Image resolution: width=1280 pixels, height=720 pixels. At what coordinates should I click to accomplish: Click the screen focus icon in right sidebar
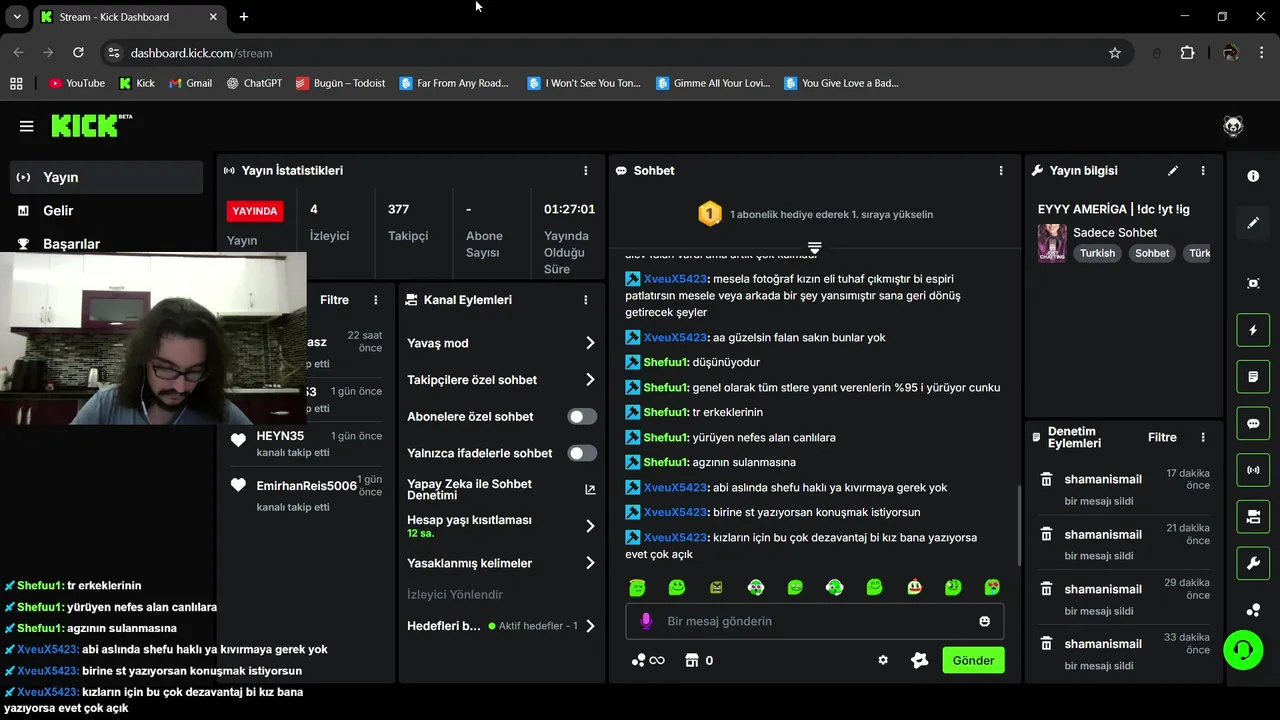pos(1253,283)
